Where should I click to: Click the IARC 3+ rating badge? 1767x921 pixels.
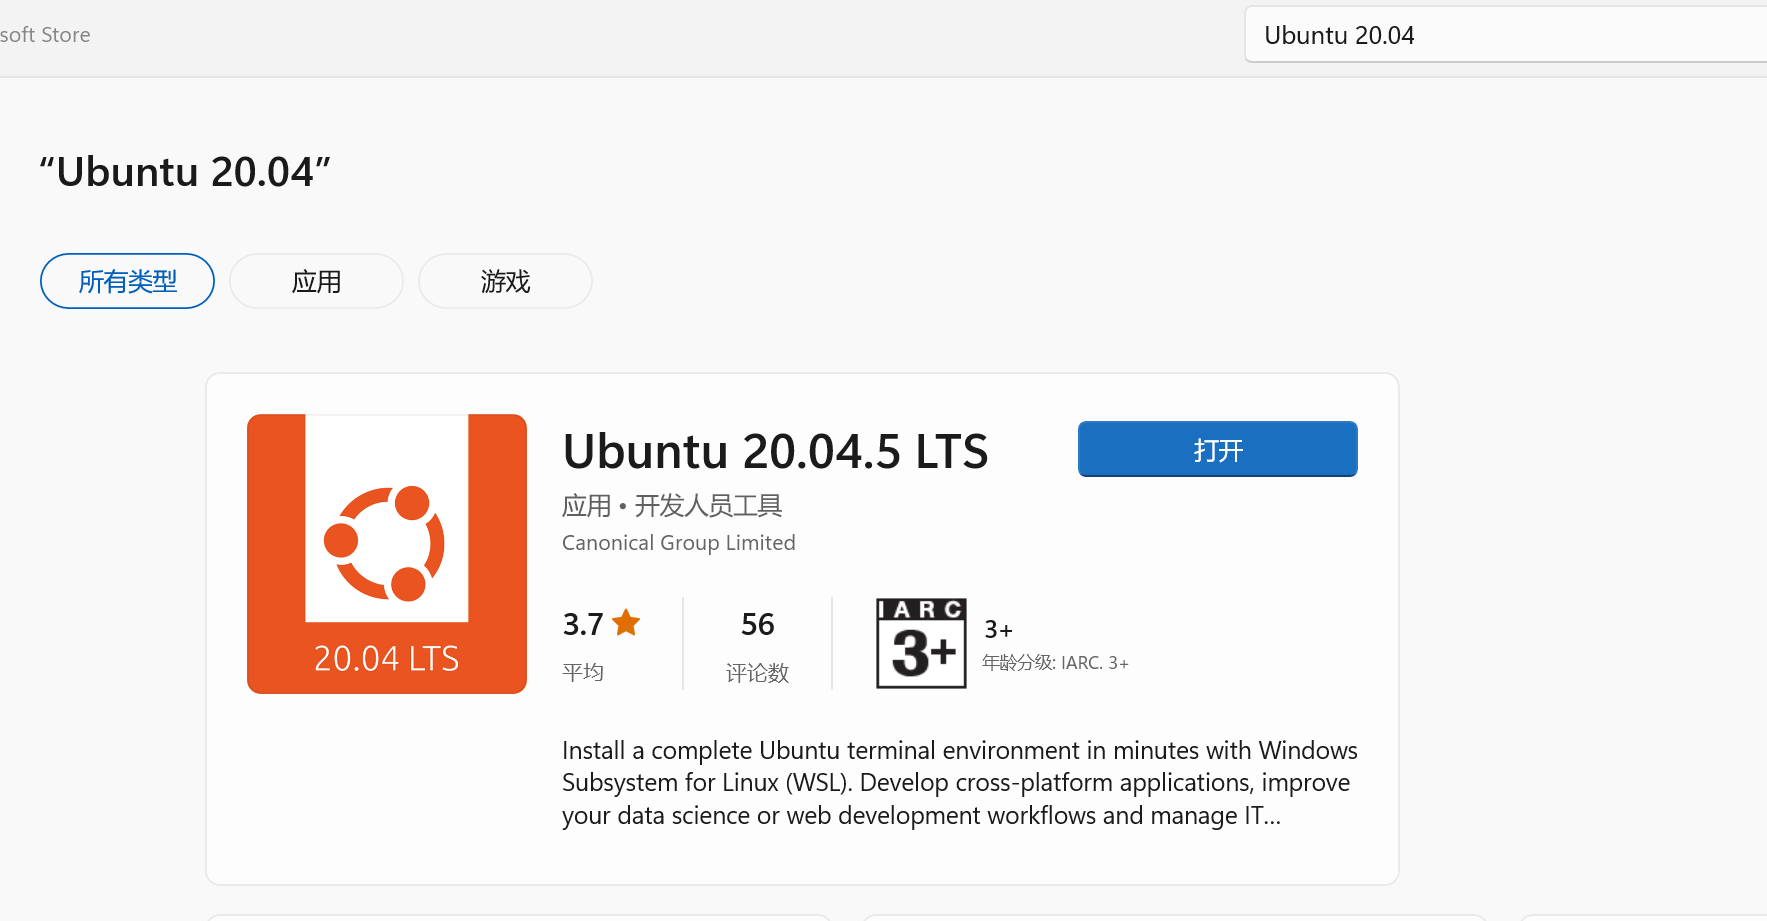click(921, 643)
